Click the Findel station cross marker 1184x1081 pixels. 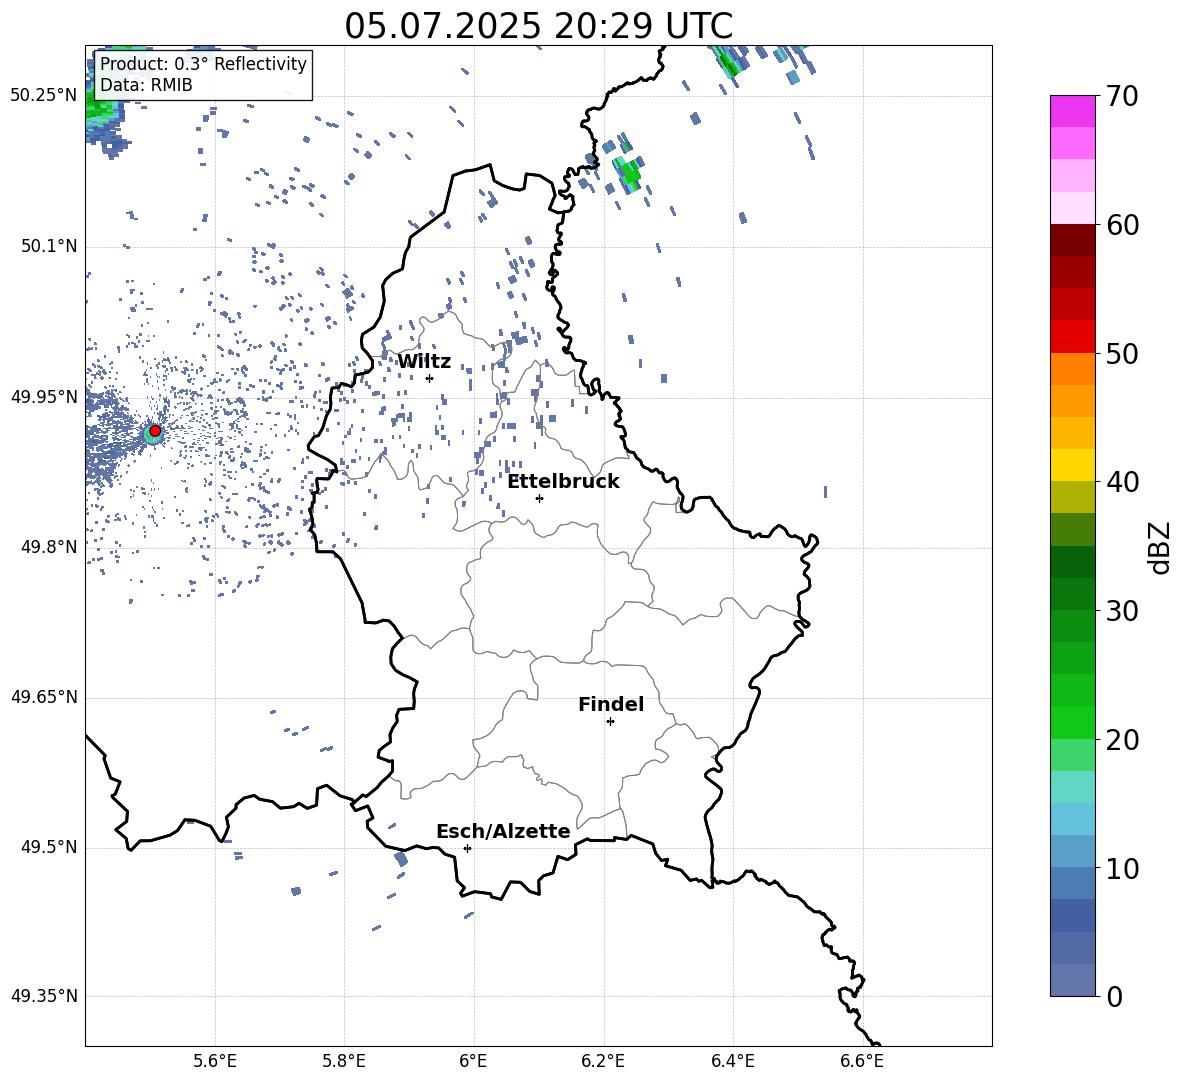610,722
